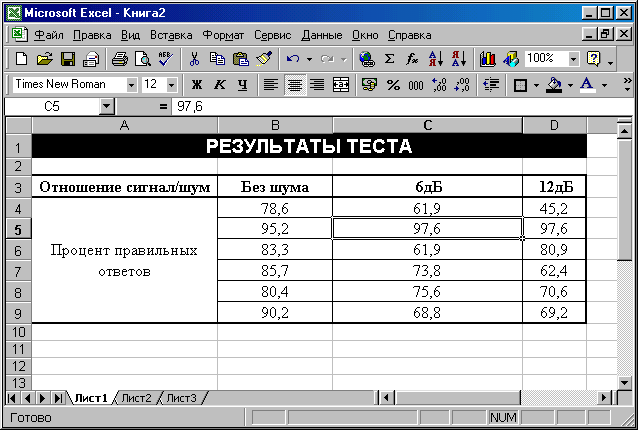Insert hyperlink with globe icon
Viewport: 638px width, 430px height.
[x=367, y=59]
